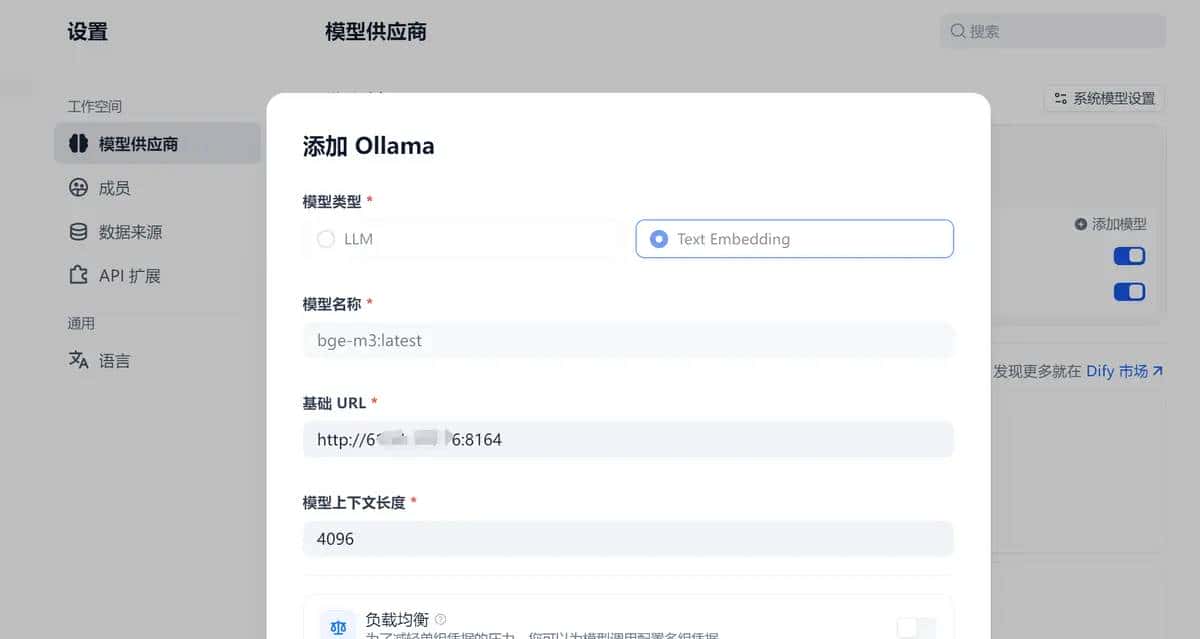Viewport: 1200px width, 639px height.
Task: Click the 基础 URL input field
Action: tap(628, 439)
